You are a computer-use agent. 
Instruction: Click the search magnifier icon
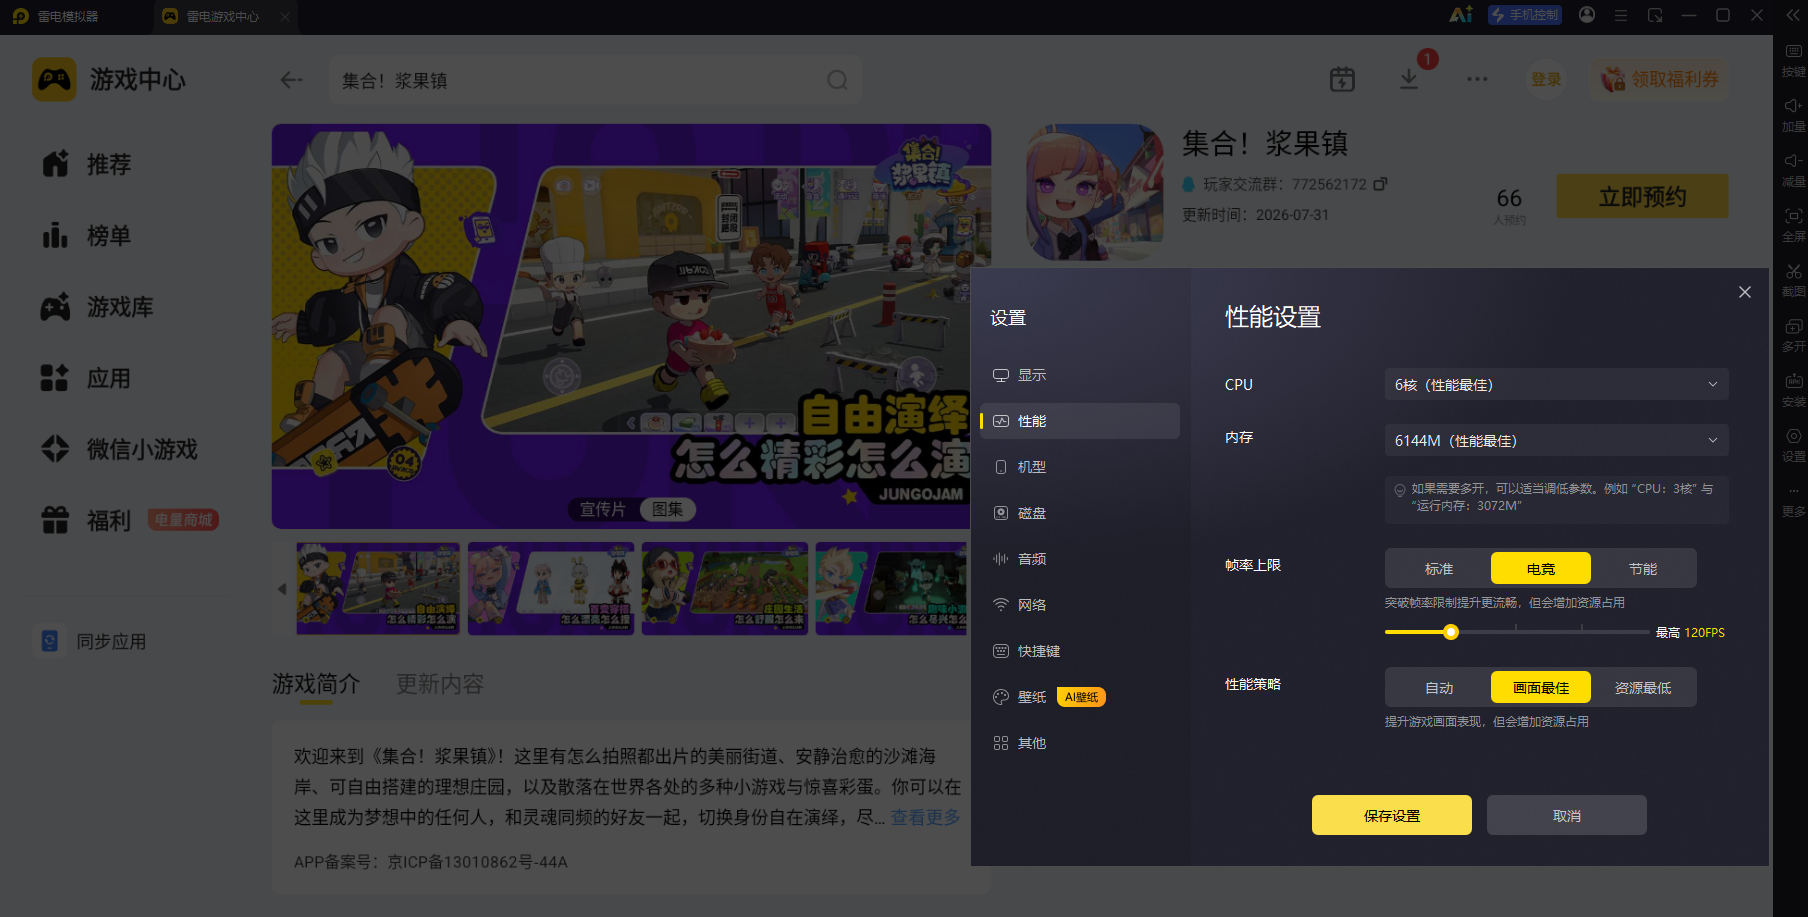837,80
